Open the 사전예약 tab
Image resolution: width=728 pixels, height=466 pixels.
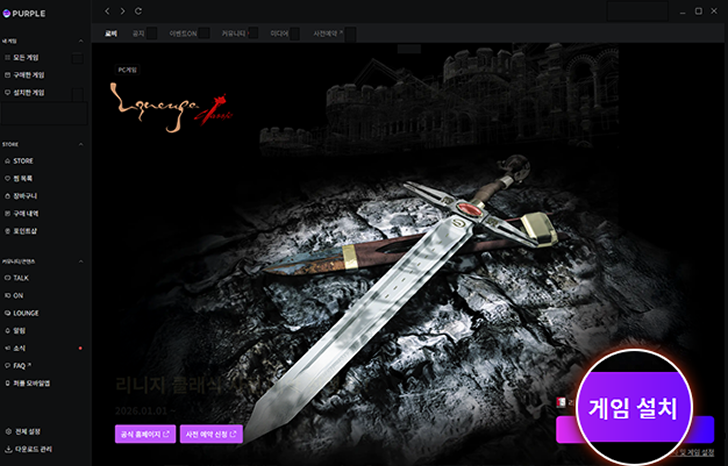[x=328, y=33]
